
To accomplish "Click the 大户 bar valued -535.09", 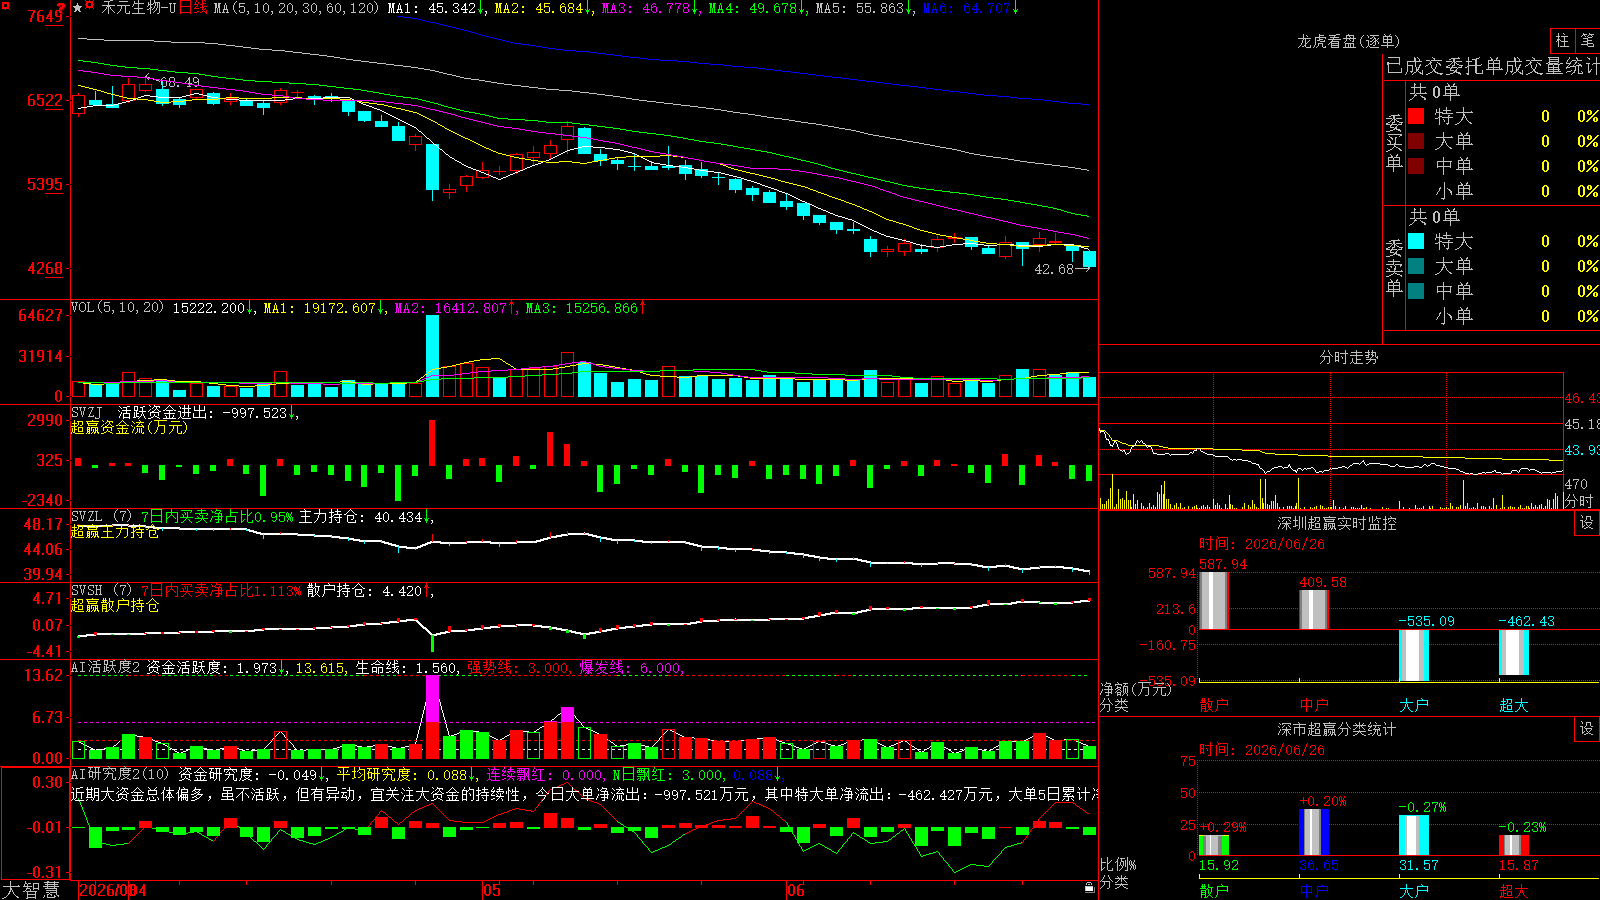I will click(x=1414, y=655).
